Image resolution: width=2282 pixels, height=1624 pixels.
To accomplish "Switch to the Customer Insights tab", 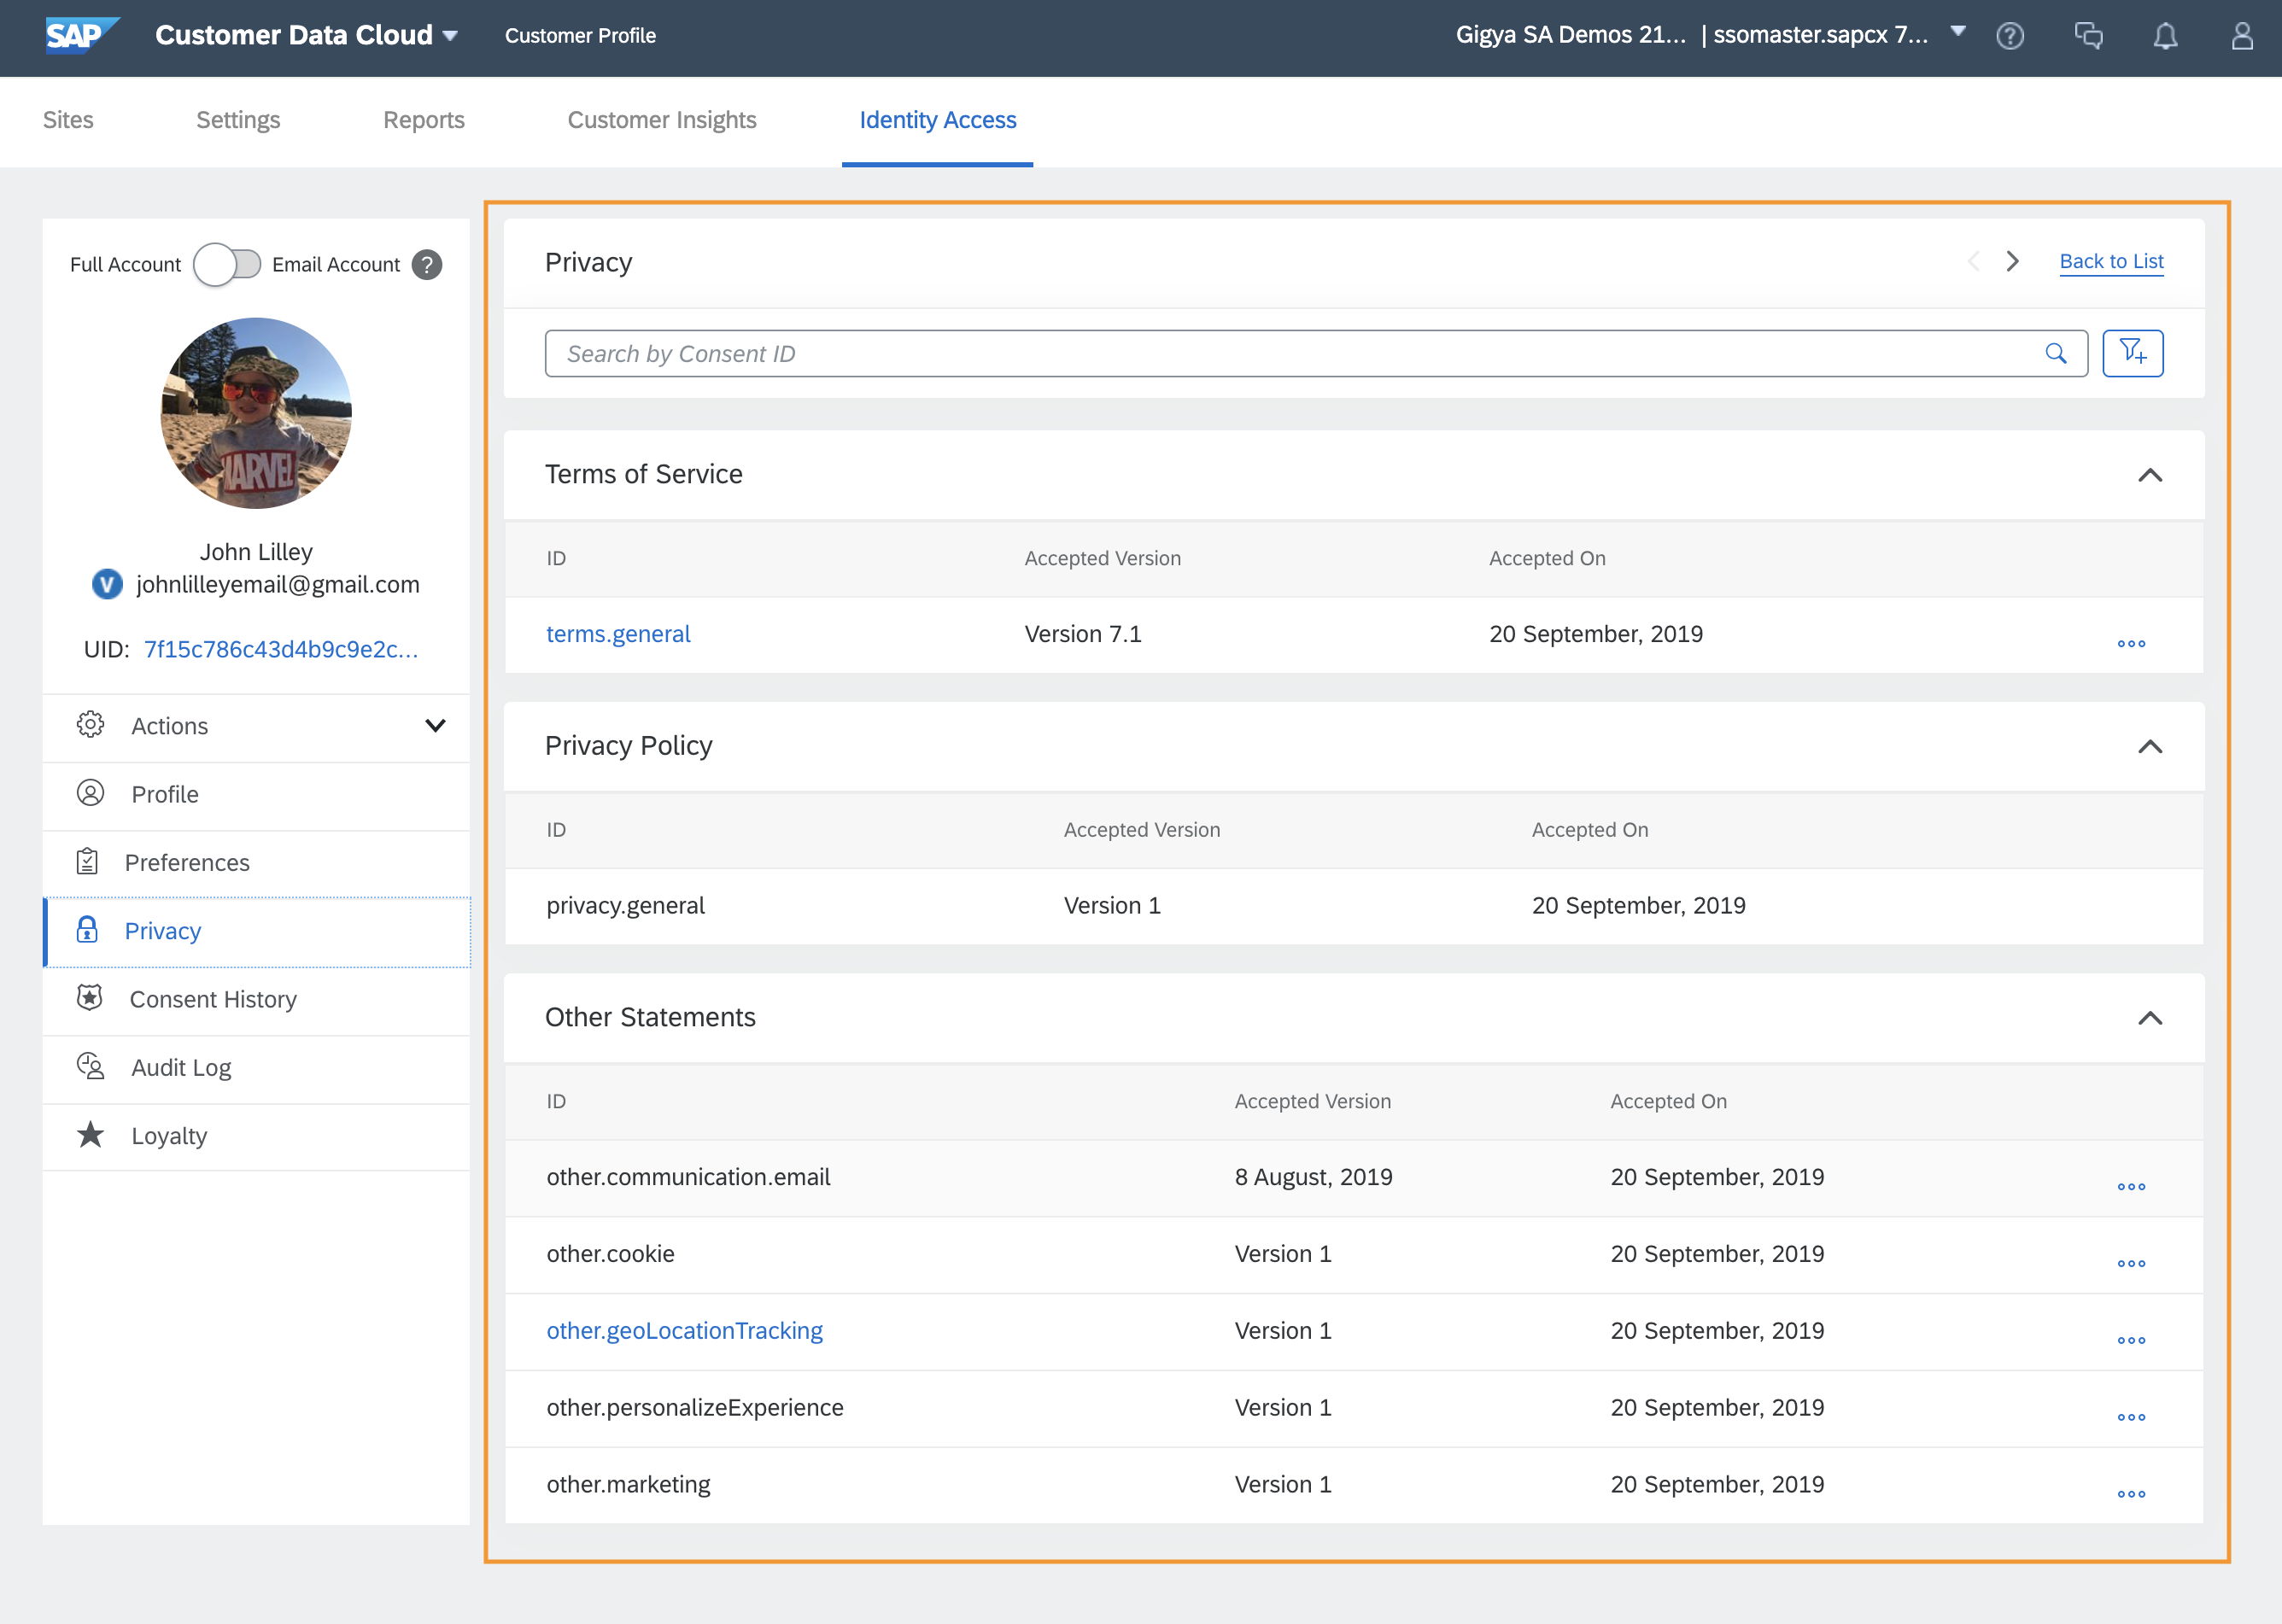I will point(661,120).
